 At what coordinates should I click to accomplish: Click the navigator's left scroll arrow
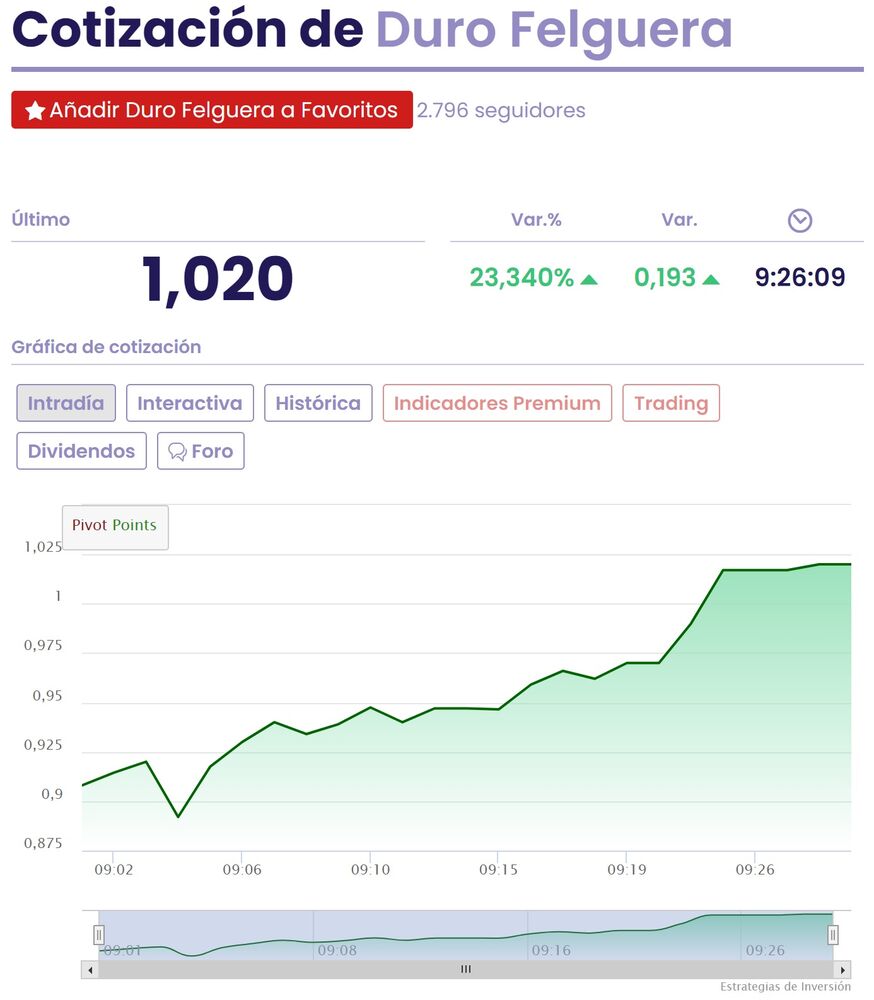pyautogui.click(x=90, y=970)
